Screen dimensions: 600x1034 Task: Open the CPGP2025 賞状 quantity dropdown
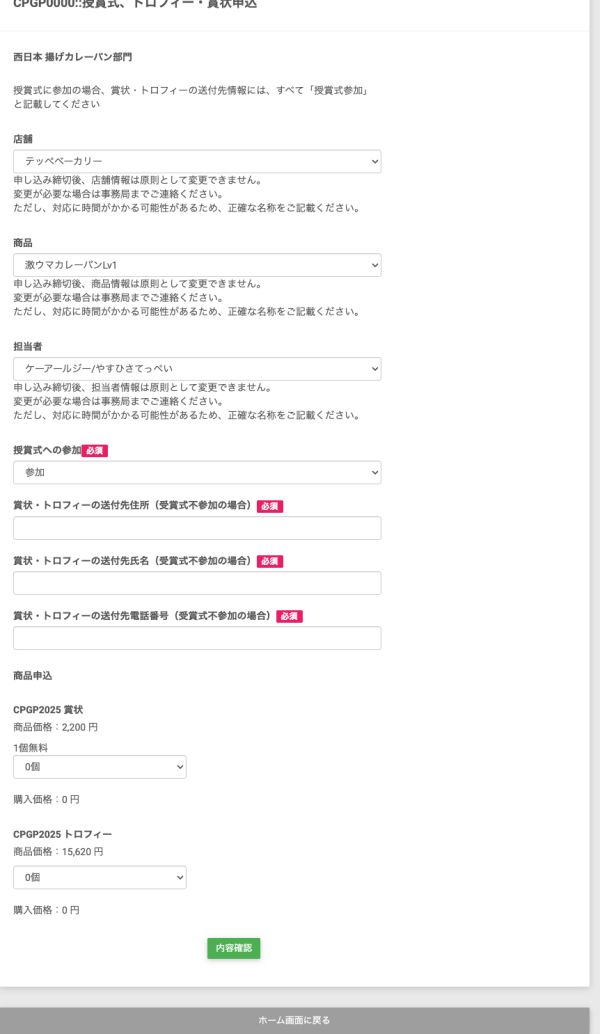(100, 767)
